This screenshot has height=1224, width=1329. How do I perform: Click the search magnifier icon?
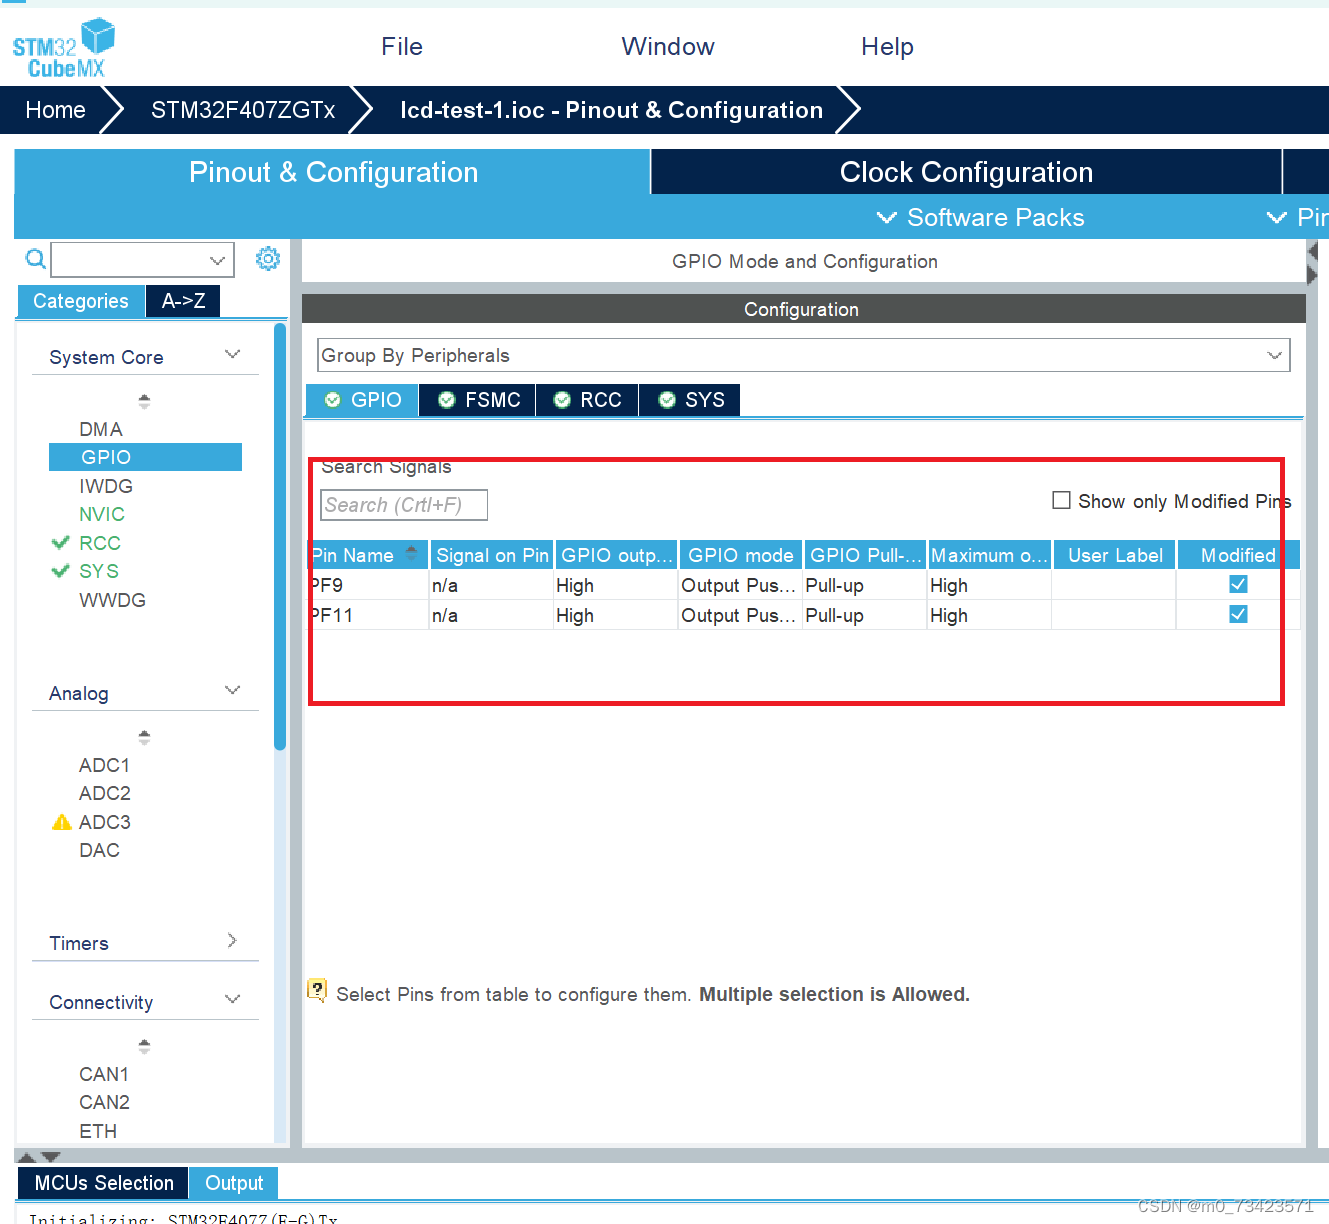coord(35,260)
